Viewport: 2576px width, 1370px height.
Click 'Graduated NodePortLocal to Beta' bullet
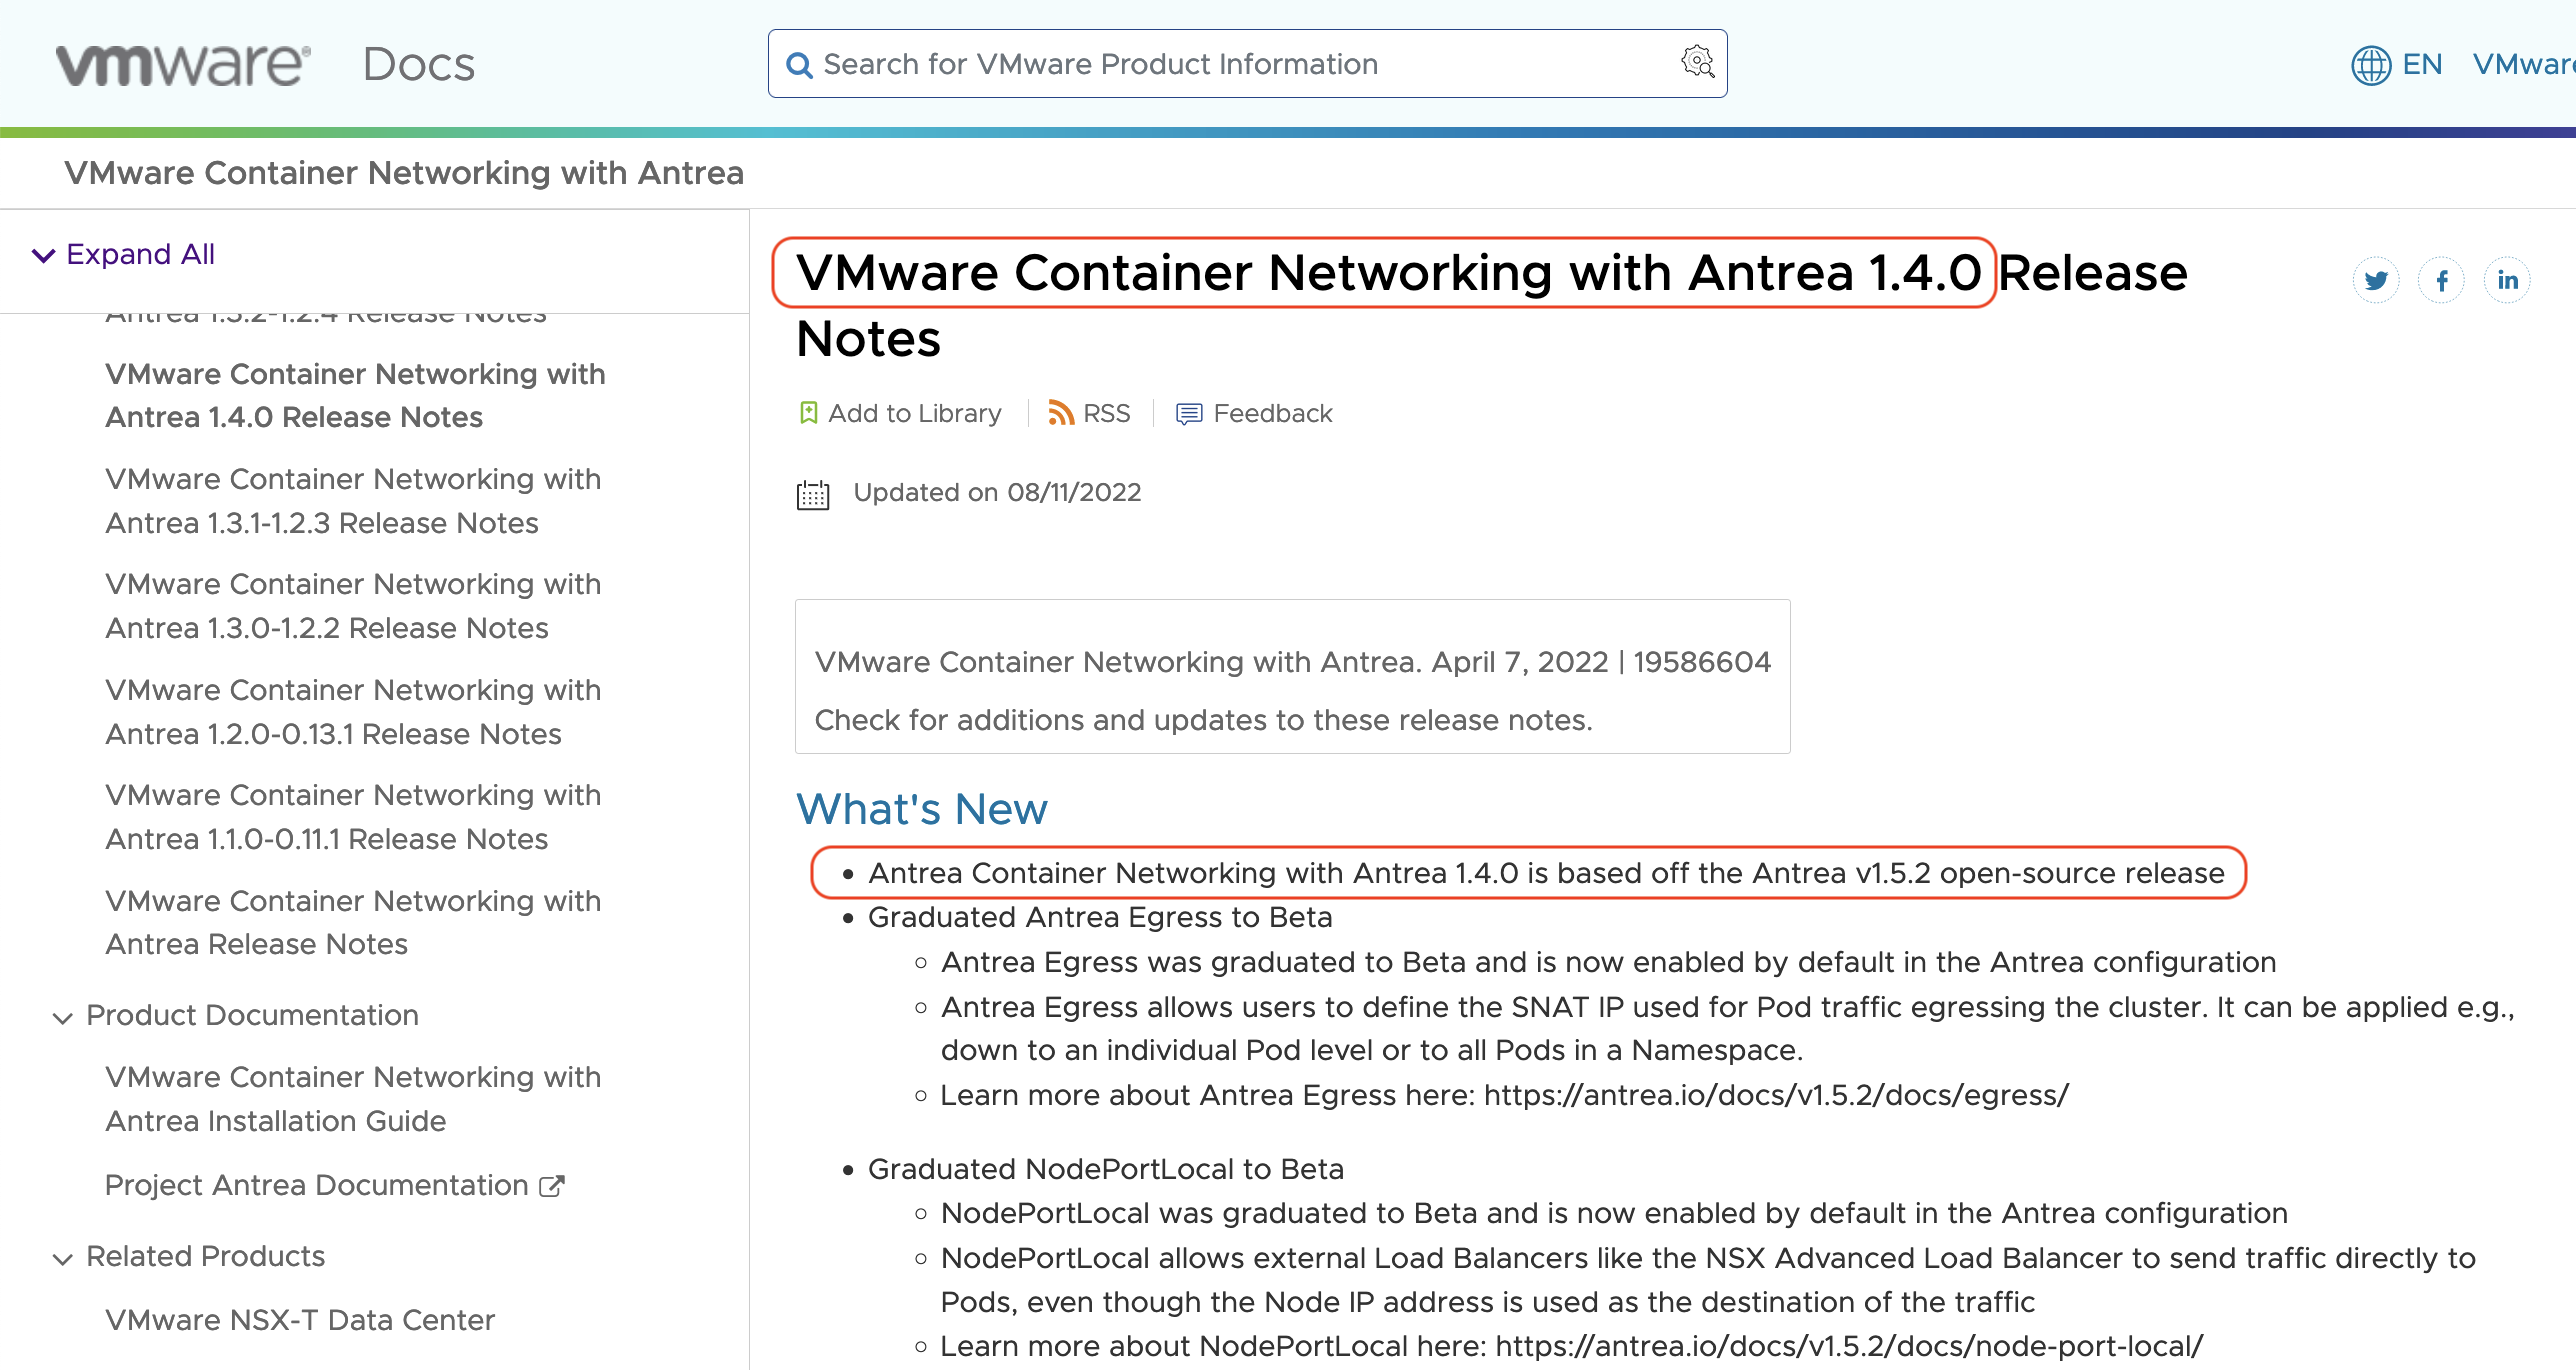[1106, 1169]
